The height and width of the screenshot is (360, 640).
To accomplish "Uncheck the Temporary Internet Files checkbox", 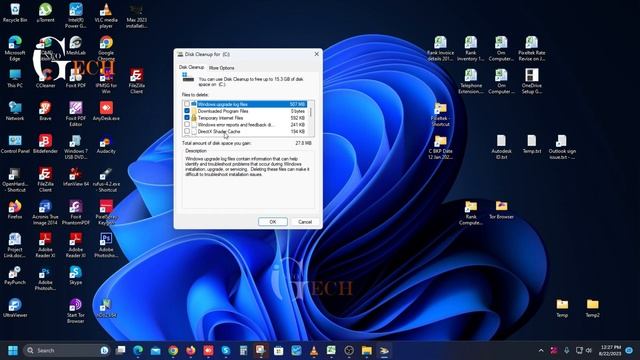I will coord(187,118).
